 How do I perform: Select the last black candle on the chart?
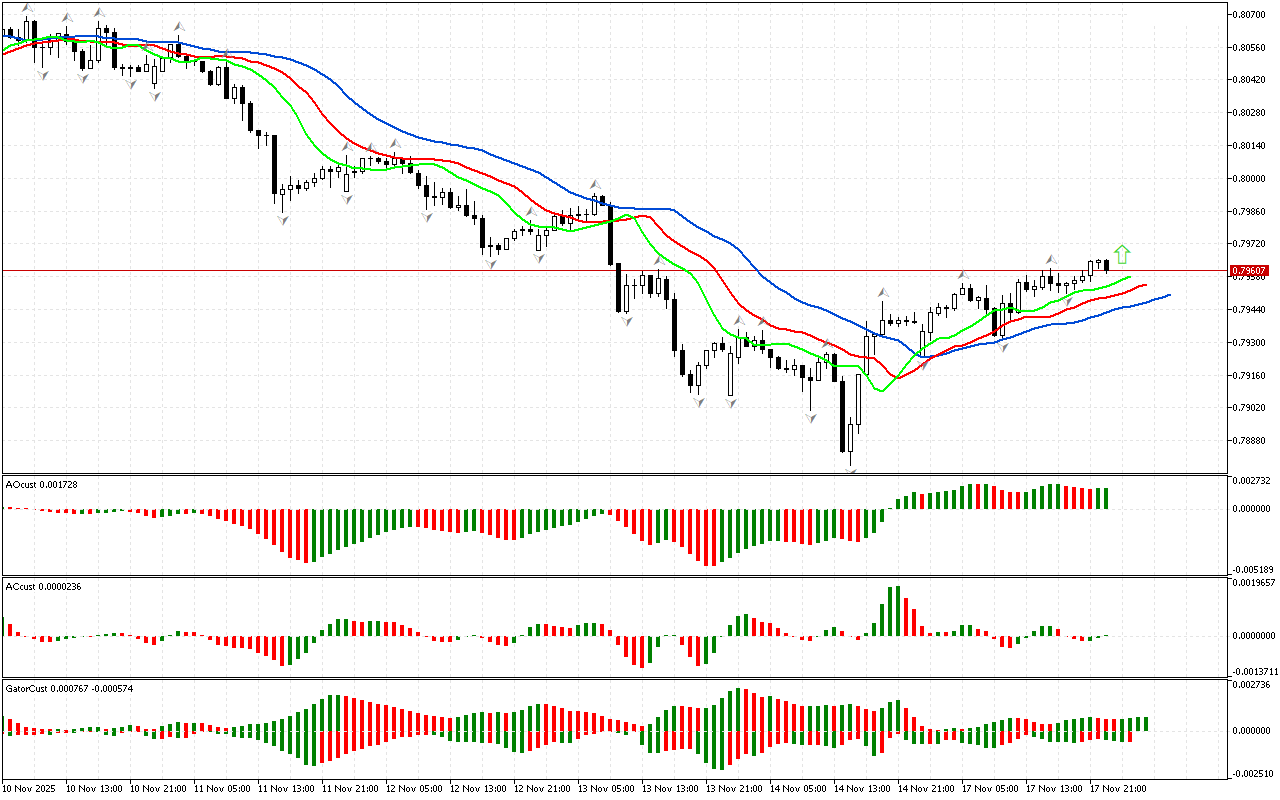pyautogui.click(x=1107, y=265)
